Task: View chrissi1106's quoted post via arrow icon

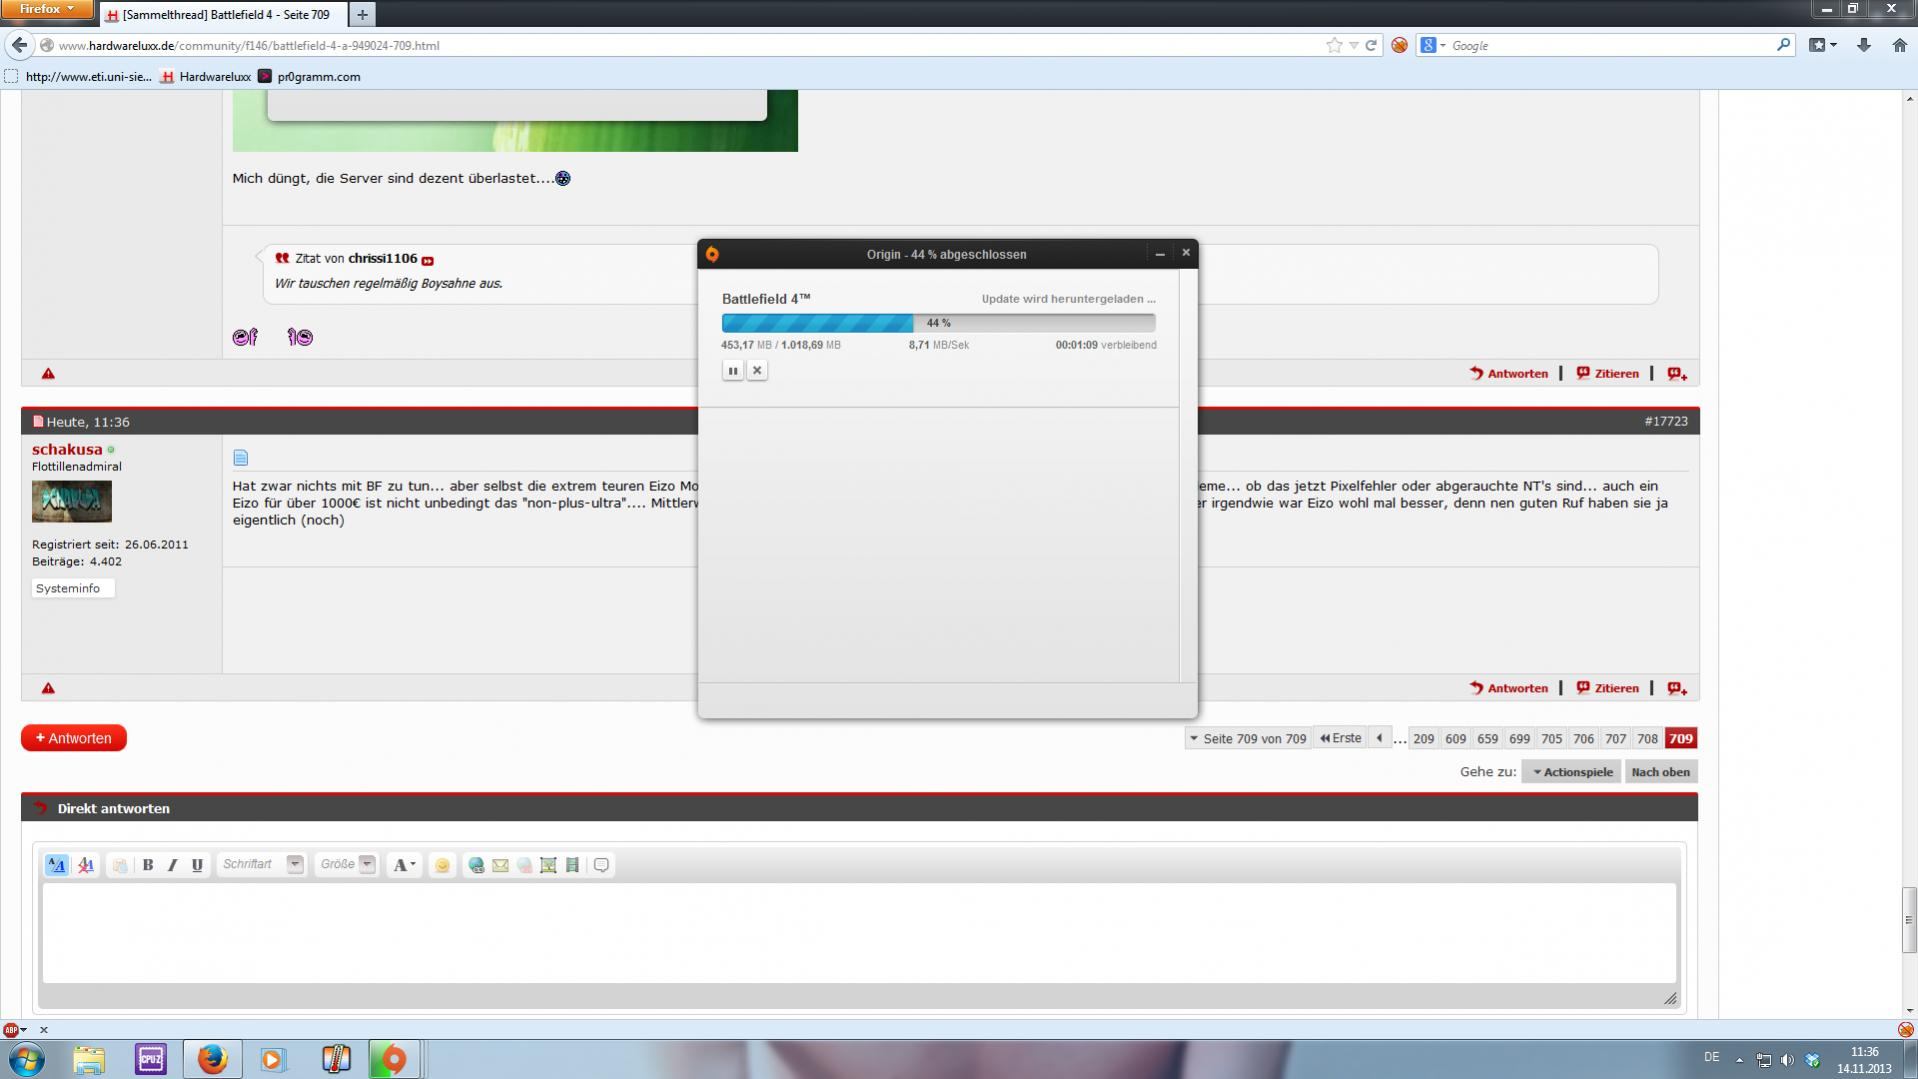Action: coord(428,260)
